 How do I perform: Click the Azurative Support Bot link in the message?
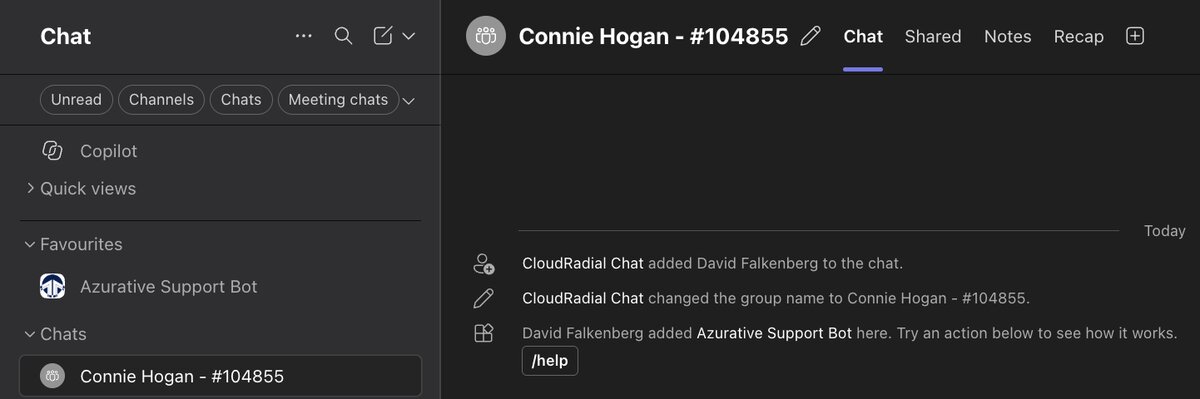point(774,333)
